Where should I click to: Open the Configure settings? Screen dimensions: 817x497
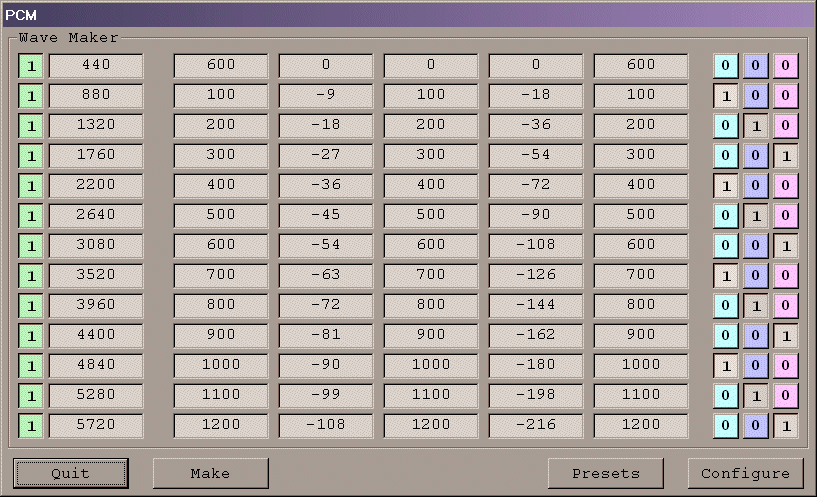coord(745,473)
